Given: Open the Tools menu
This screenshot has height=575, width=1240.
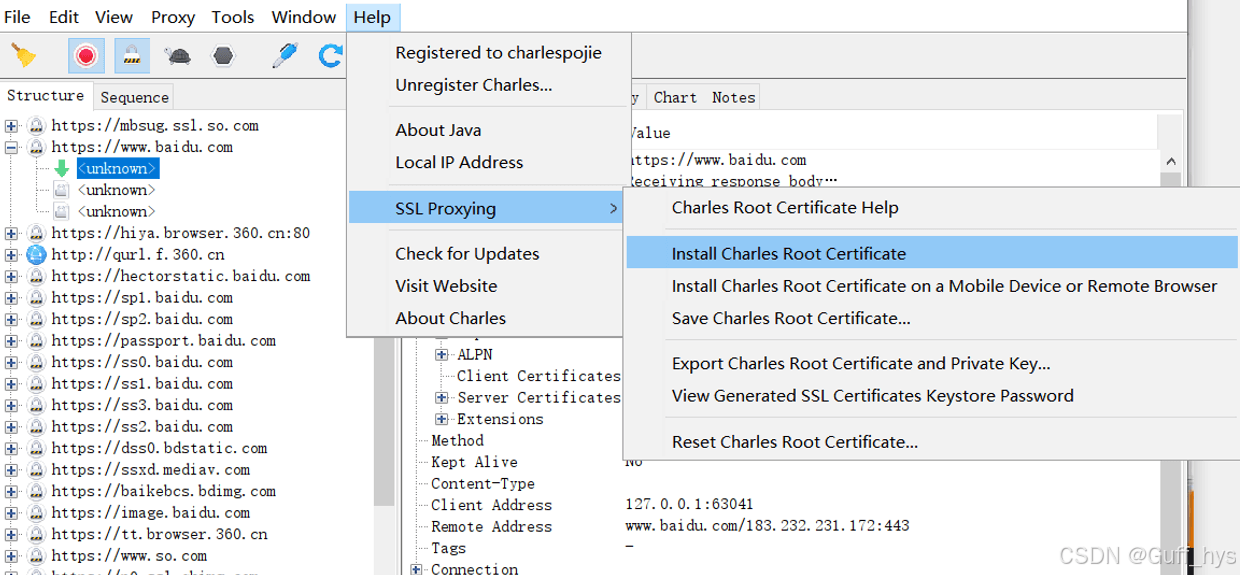Looking at the screenshot, I should (233, 17).
